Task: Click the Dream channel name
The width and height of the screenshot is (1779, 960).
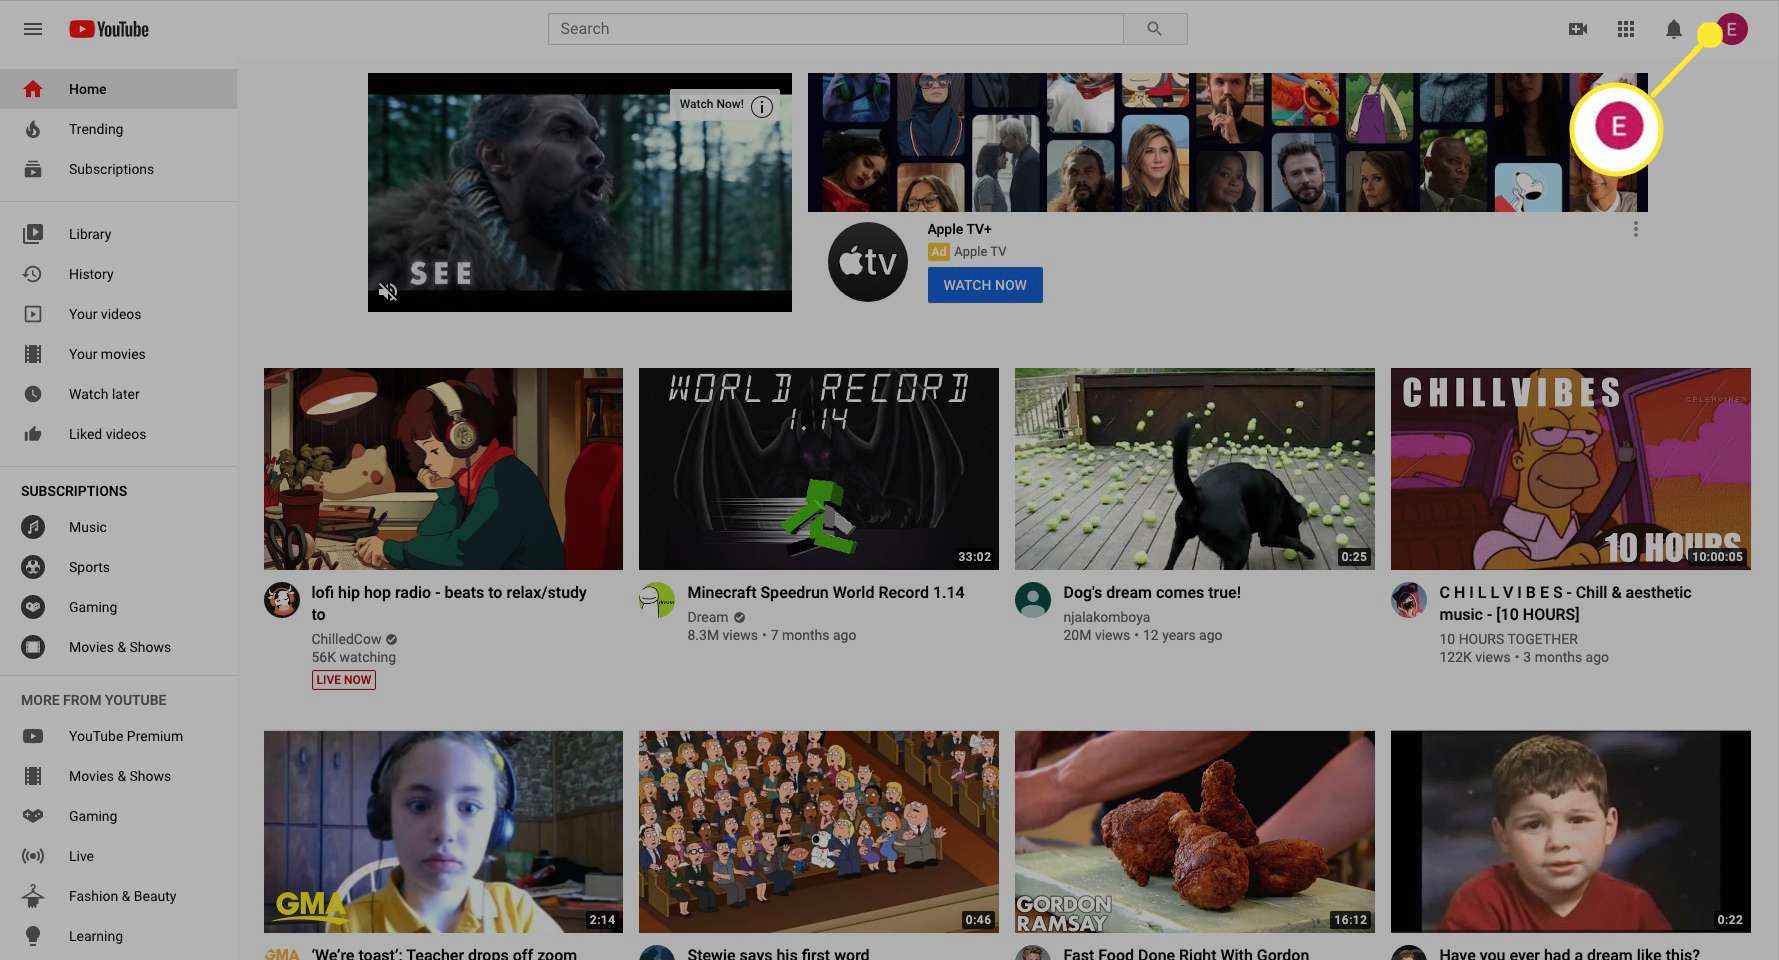Action: [708, 617]
